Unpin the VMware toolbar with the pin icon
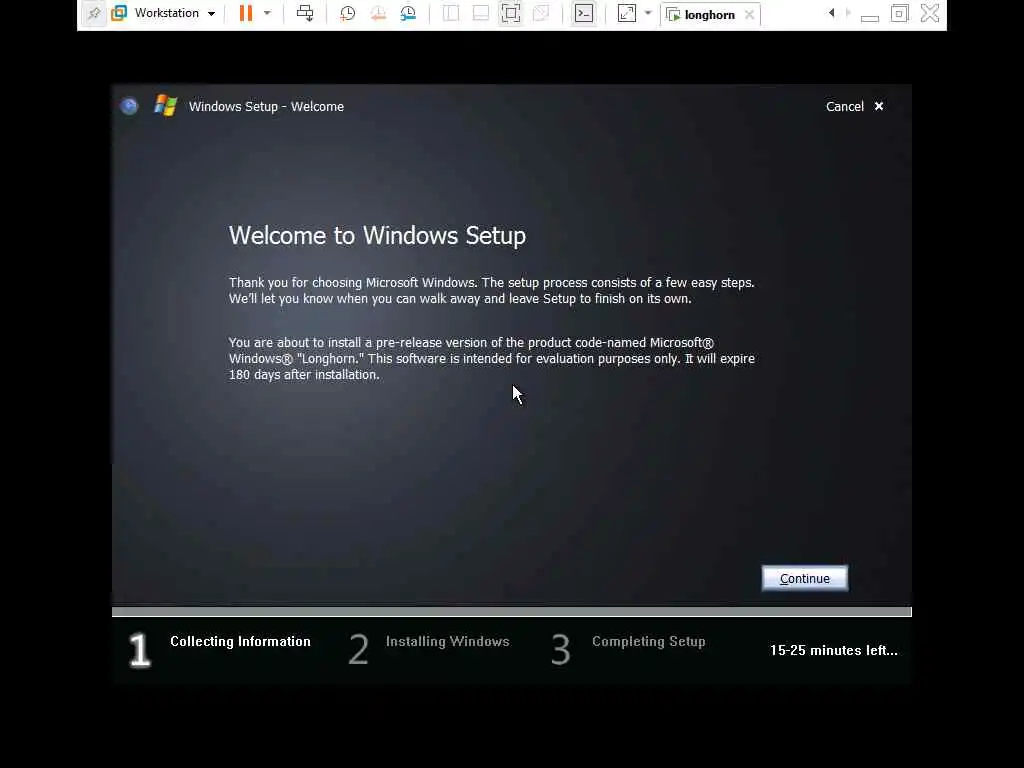This screenshot has width=1024, height=768. [94, 14]
